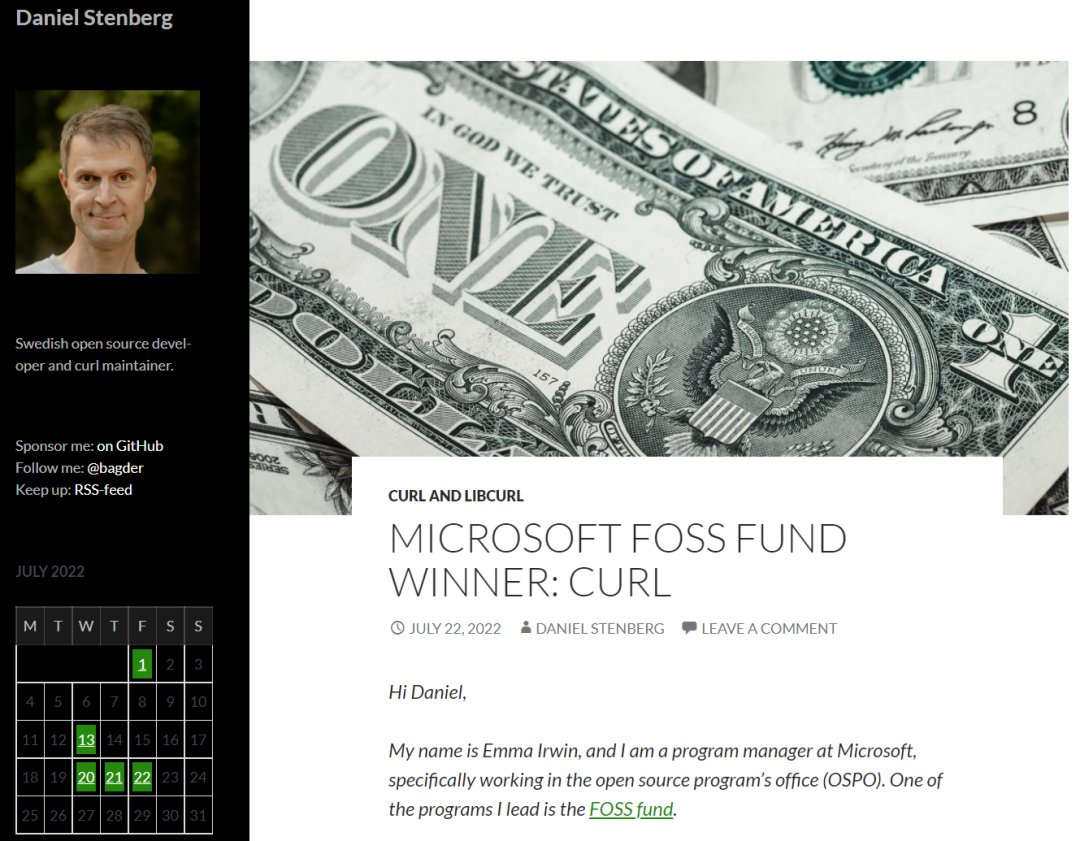1080x841 pixels.
Task: Click the text 'Swedish open source developer and curl maintainer.'
Action: click(103, 355)
